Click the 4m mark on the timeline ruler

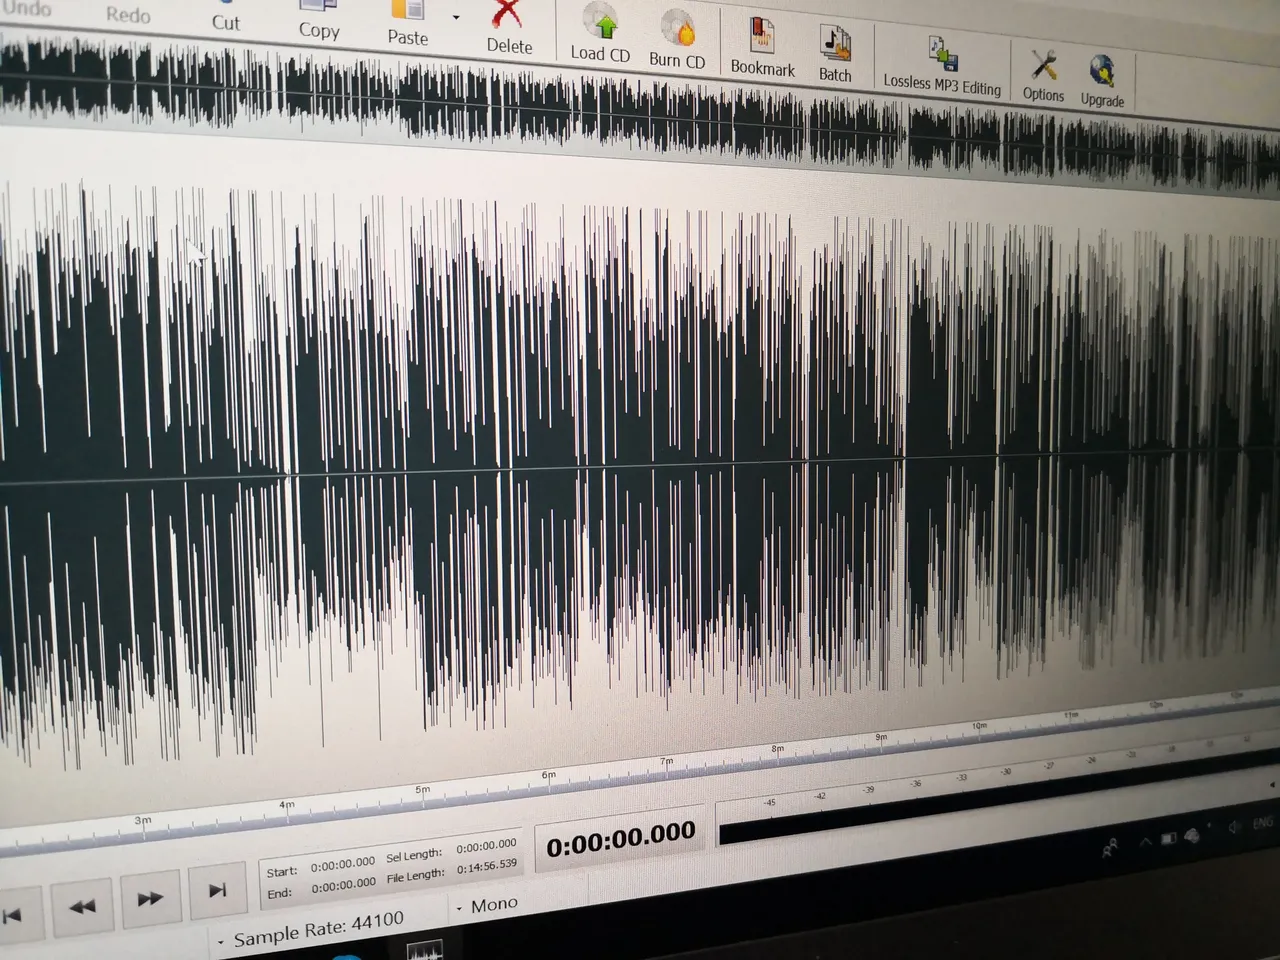tap(287, 805)
